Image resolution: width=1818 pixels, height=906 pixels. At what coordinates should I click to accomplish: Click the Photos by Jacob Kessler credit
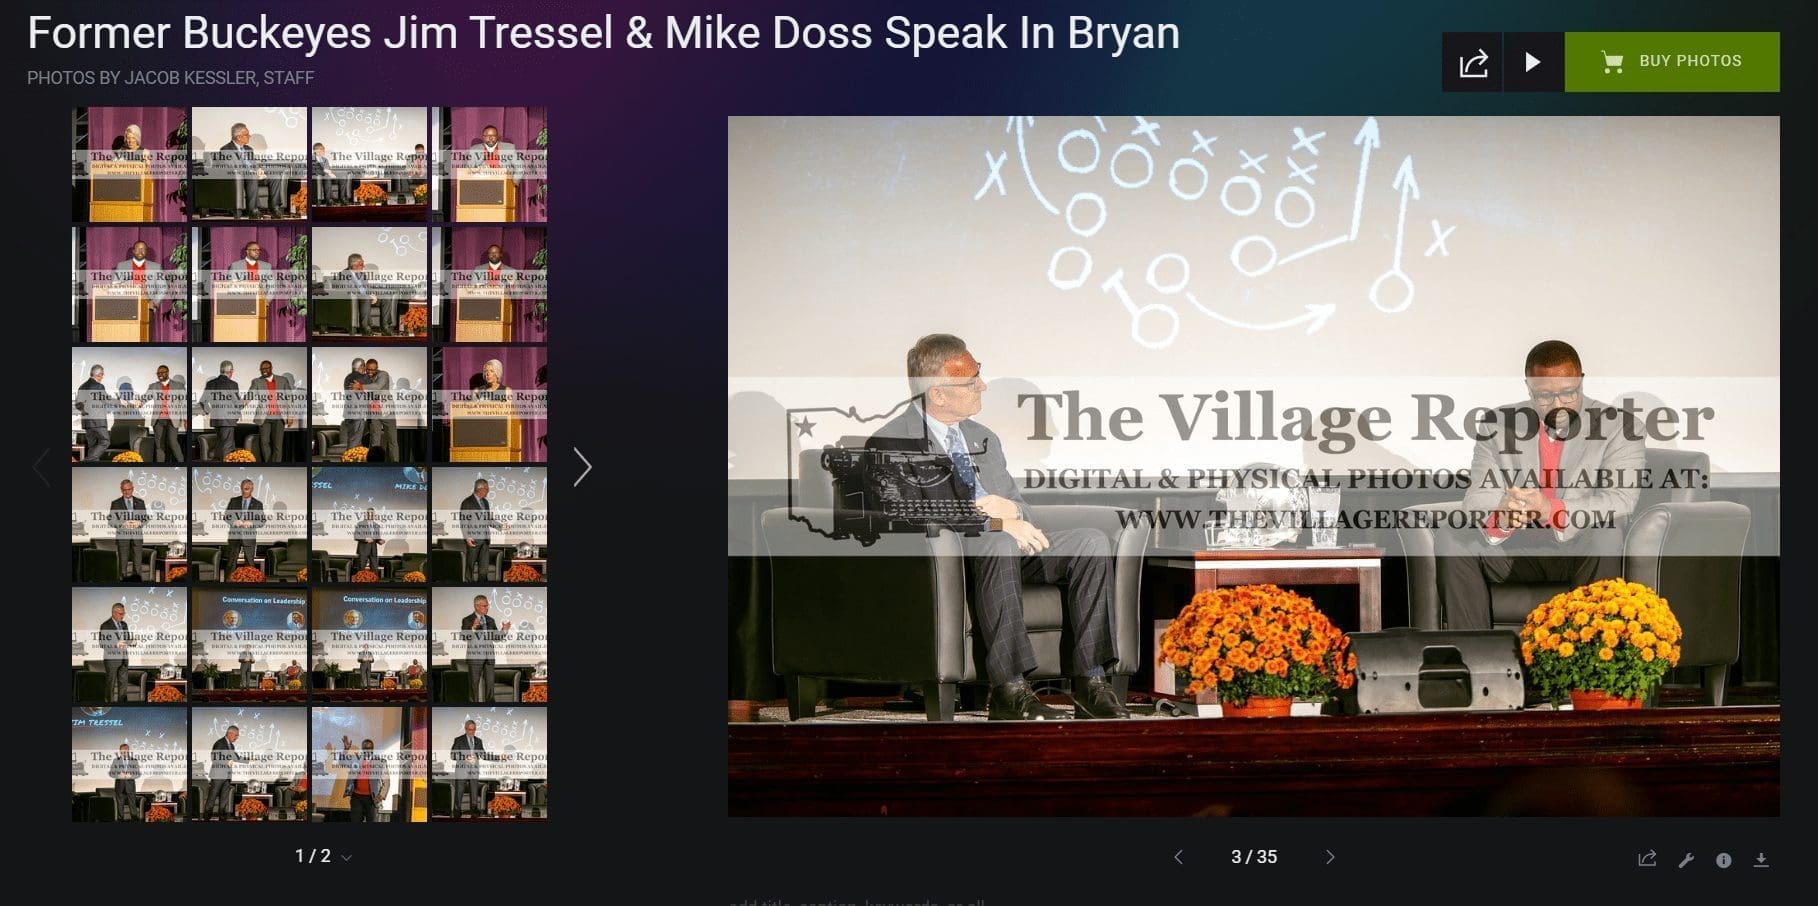[x=170, y=77]
